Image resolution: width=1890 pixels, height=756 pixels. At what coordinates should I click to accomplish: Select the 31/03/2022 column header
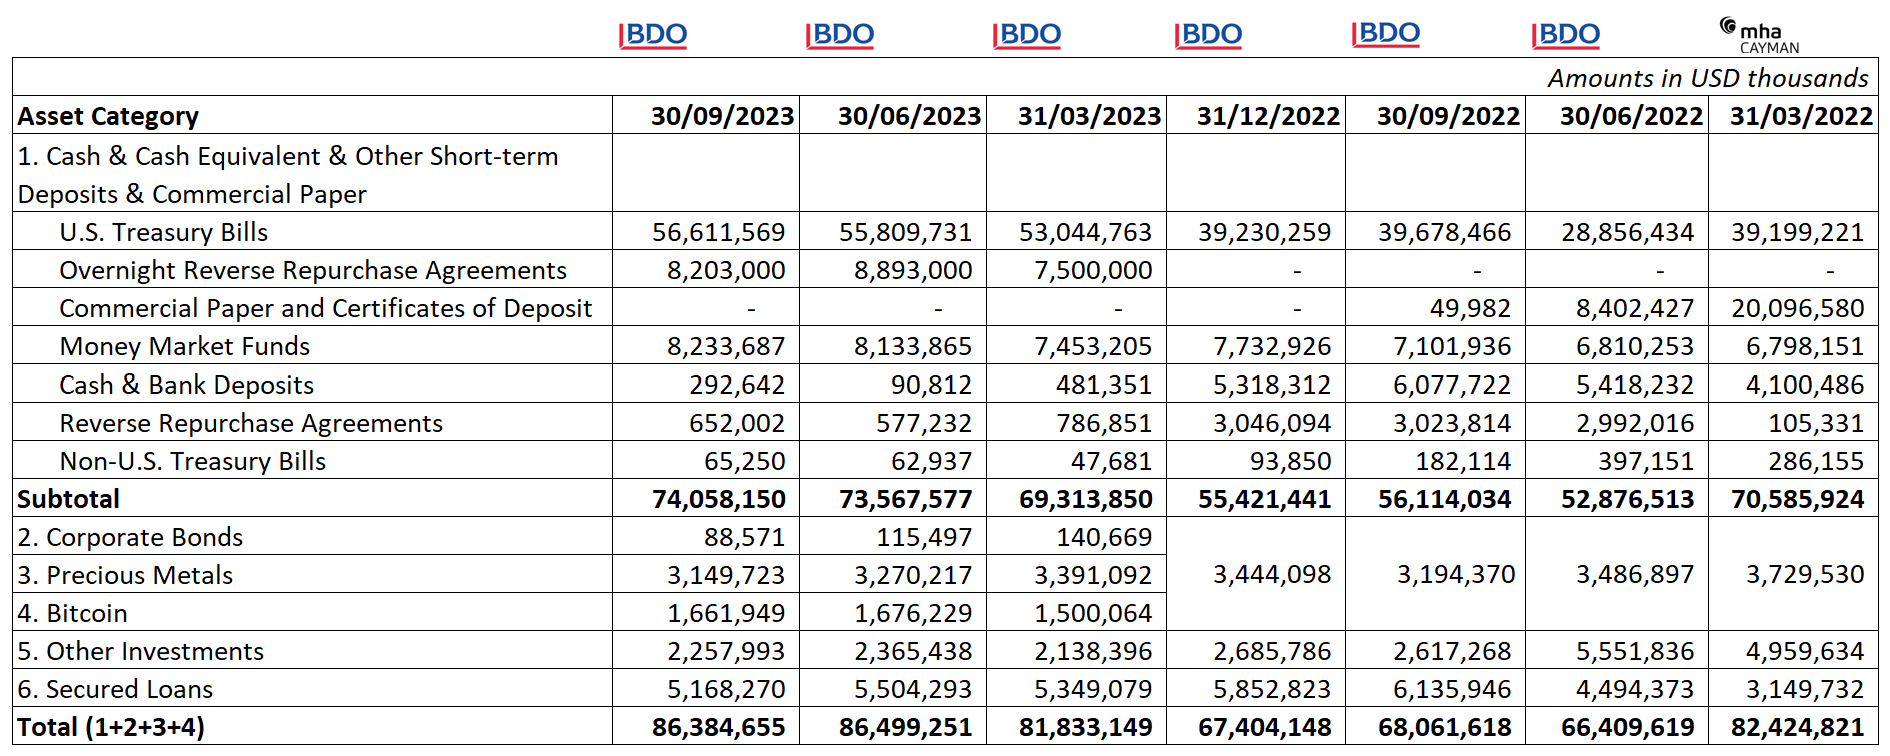click(x=1794, y=115)
